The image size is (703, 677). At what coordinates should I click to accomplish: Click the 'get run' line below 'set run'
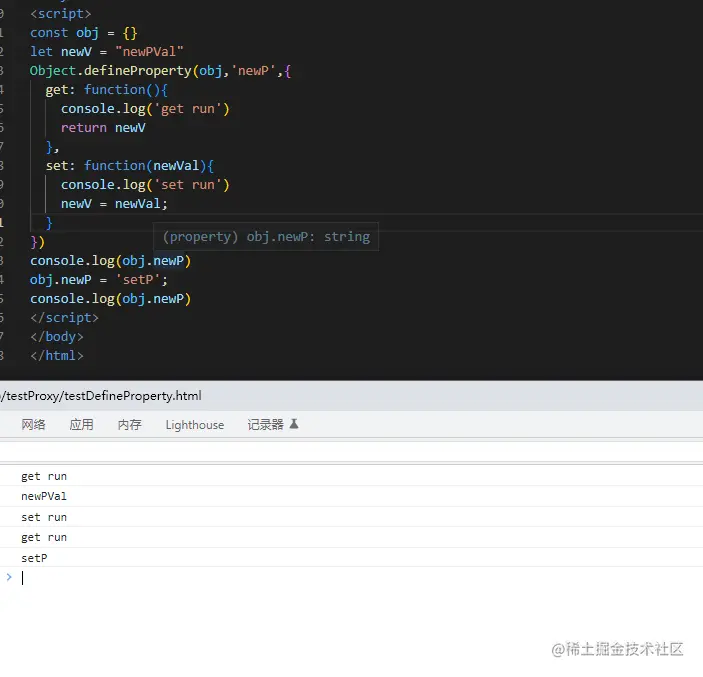(44, 537)
